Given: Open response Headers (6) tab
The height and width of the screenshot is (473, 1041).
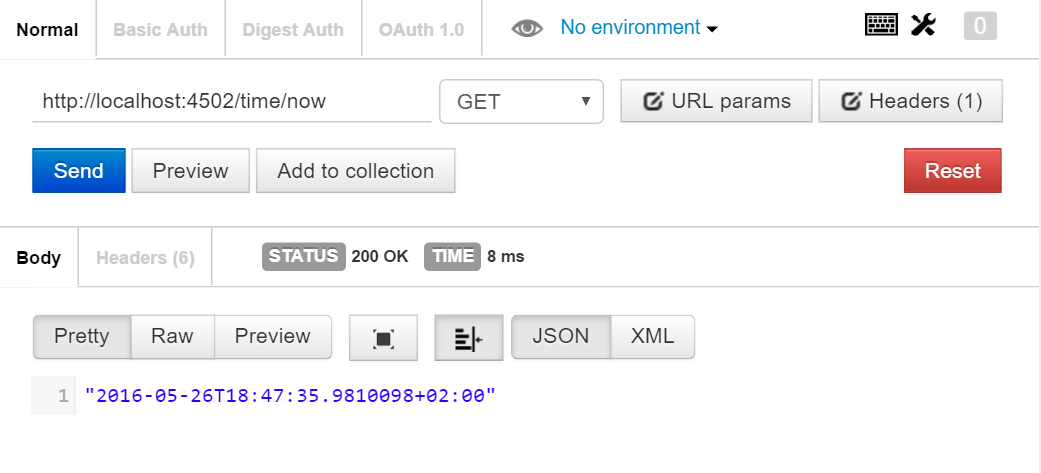Looking at the screenshot, I should coord(145,258).
